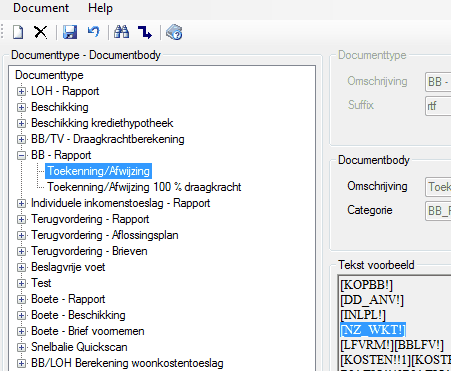The width and height of the screenshot is (451, 371).
Task: Expand BB/LOH Berekening woonkostentoeslag node
Action: [21, 363]
